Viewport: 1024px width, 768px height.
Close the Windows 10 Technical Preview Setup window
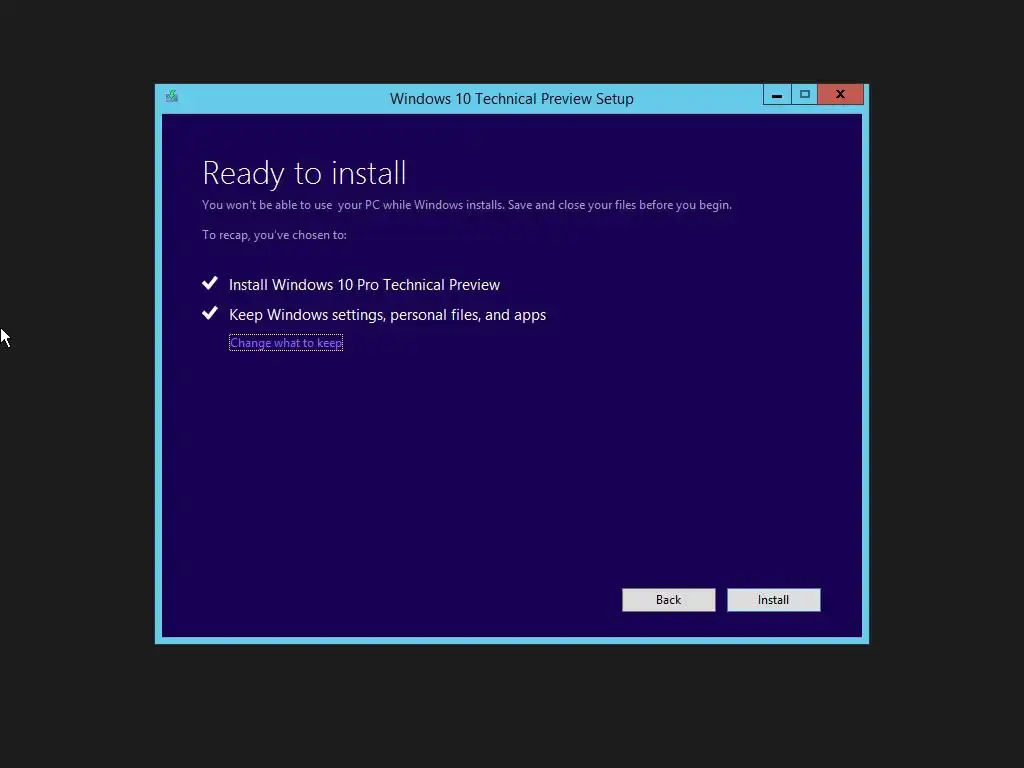(x=840, y=95)
